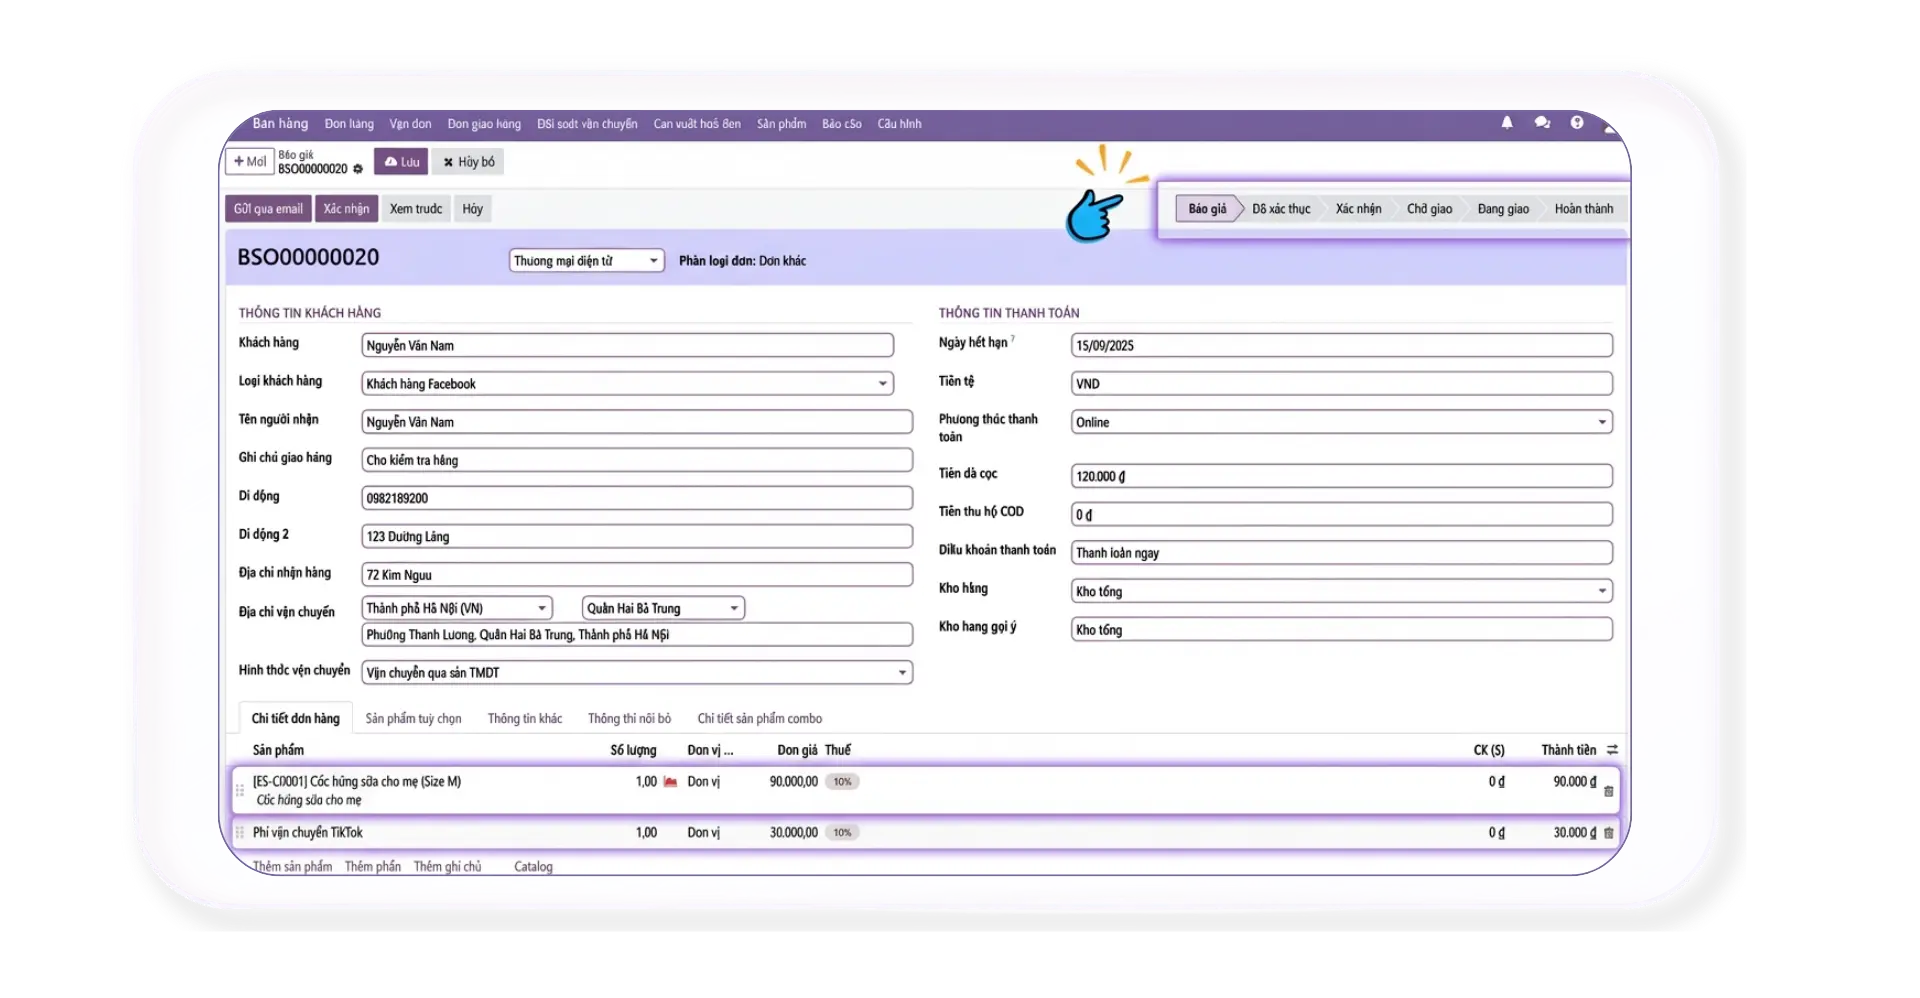Click the Lưu save button

click(x=401, y=162)
